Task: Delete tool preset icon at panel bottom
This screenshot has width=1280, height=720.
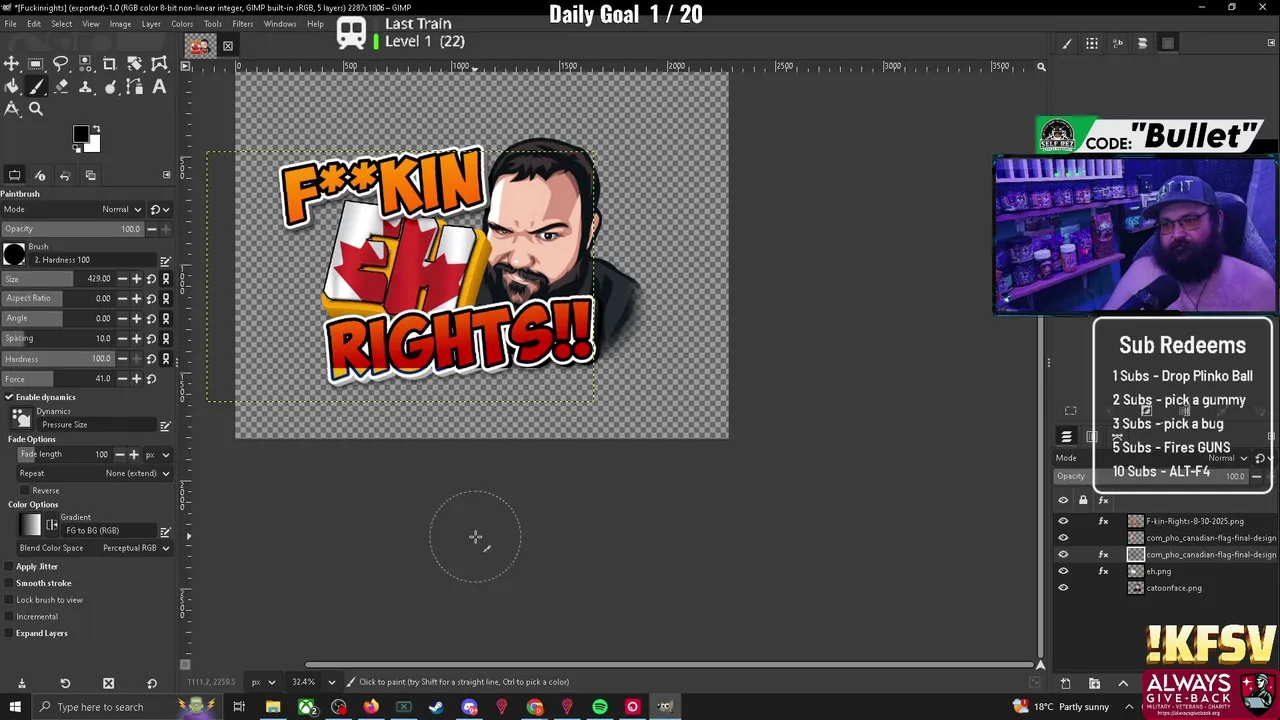Action: pos(108,683)
